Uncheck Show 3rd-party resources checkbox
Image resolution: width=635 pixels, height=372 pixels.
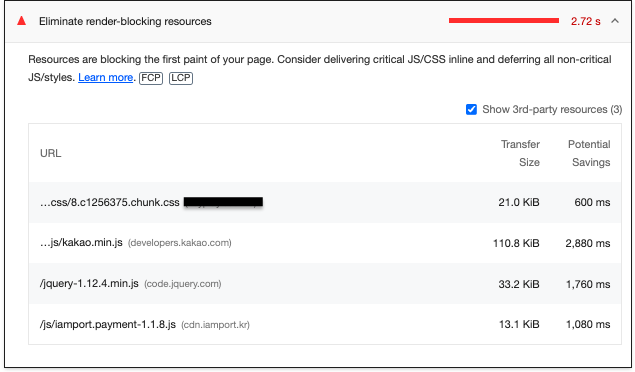click(471, 109)
